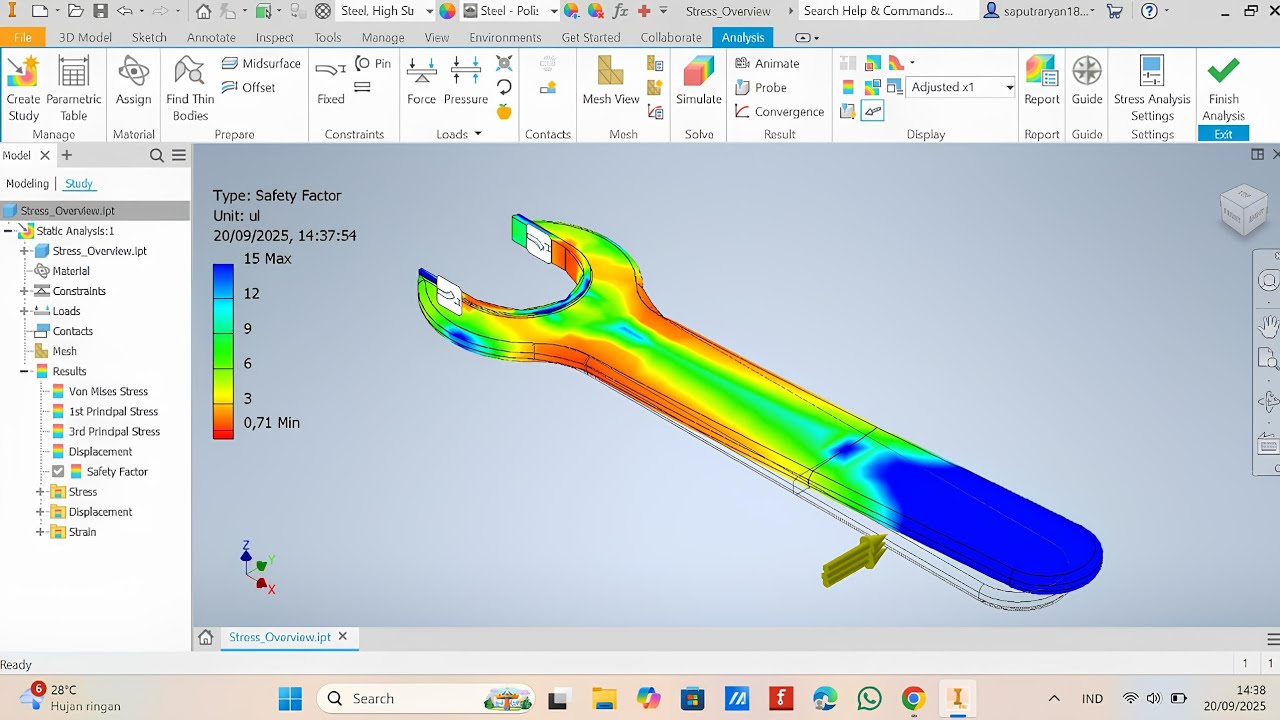1280x720 pixels.
Task: Expand the Constraints node in browser
Action: [24, 291]
